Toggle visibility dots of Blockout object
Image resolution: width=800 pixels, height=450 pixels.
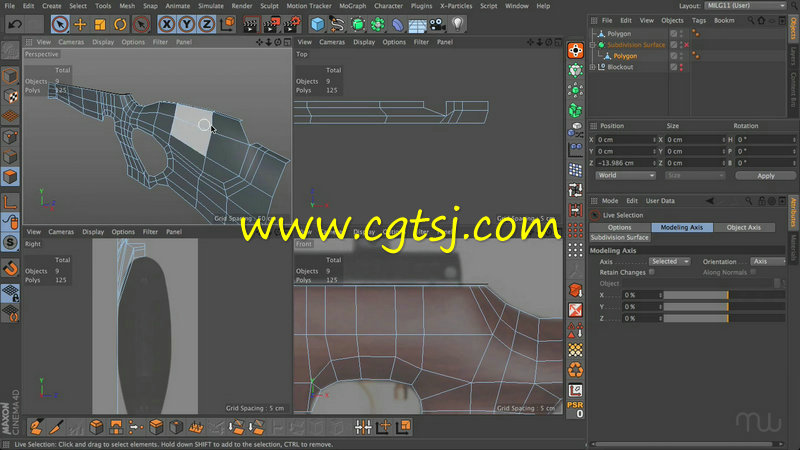(x=682, y=67)
